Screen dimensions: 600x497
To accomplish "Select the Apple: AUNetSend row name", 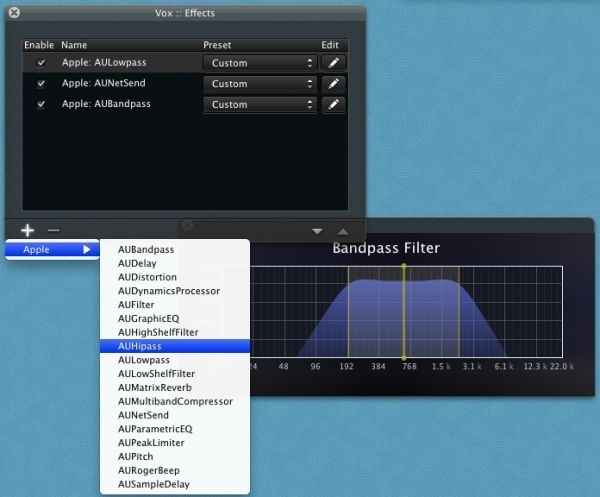I will [x=104, y=83].
